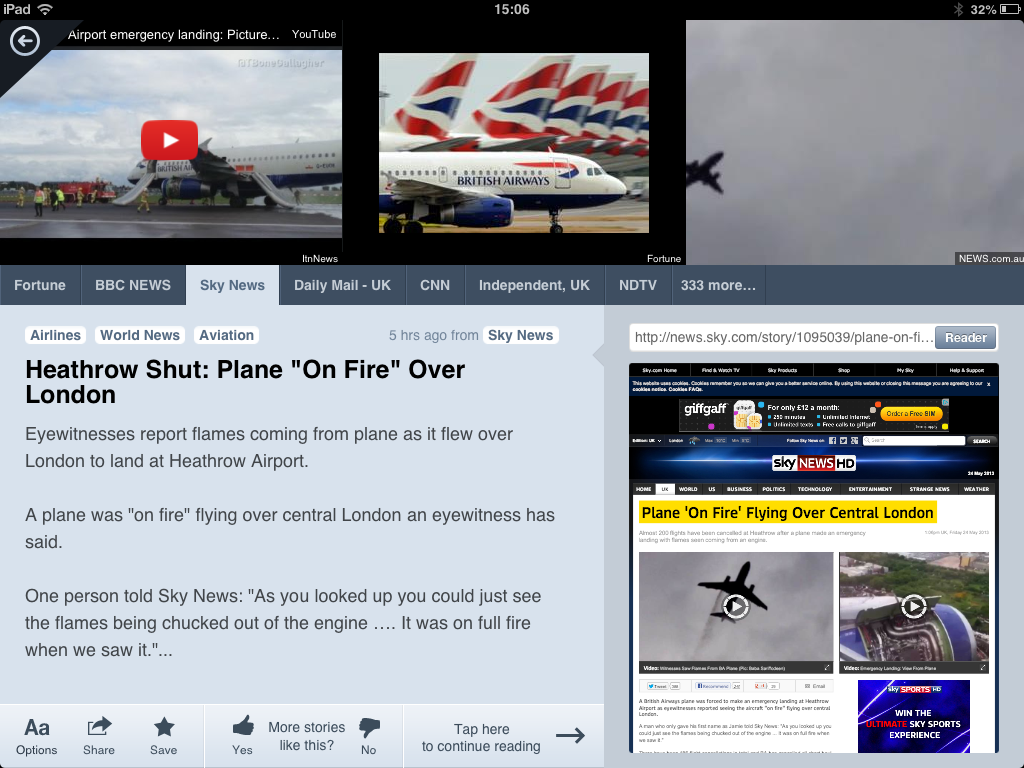Image resolution: width=1024 pixels, height=768 pixels.
Task: Play the YouTube emergency landing video
Action: pos(170,140)
